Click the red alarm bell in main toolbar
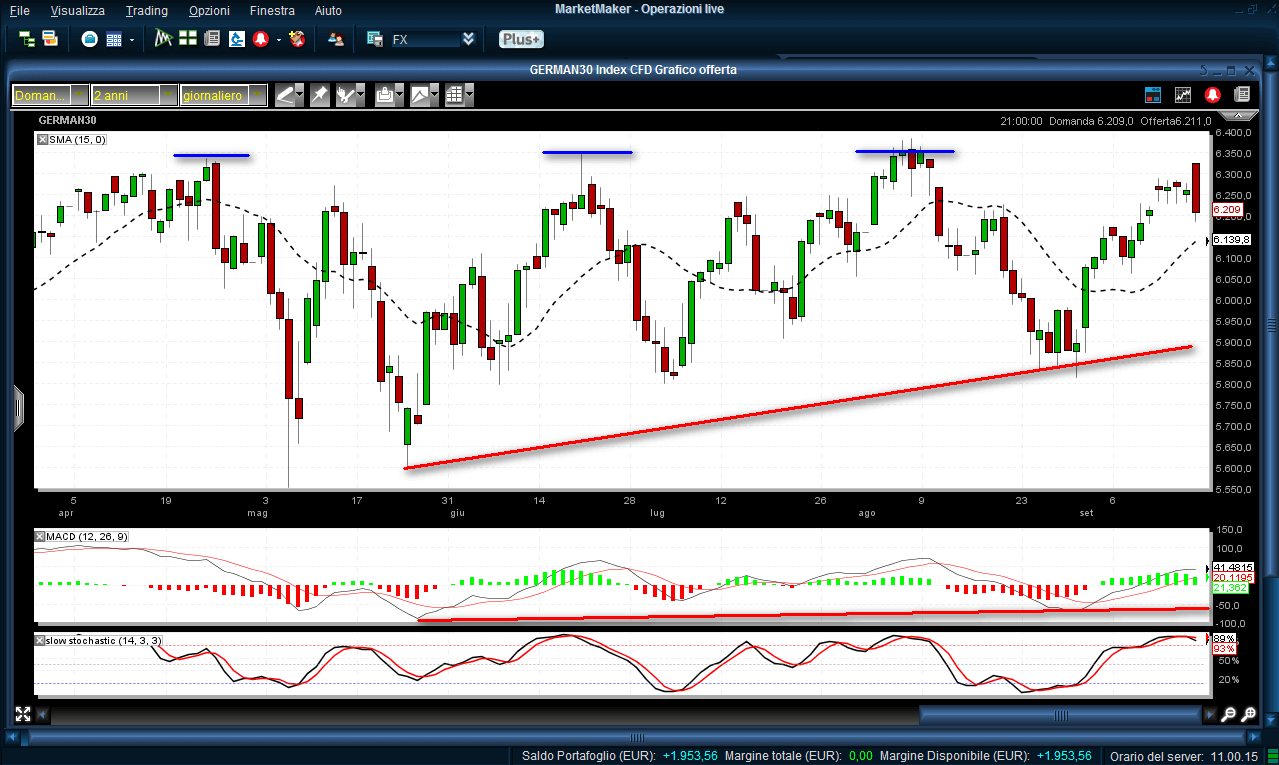This screenshot has height=765, width=1279. pos(262,39)
